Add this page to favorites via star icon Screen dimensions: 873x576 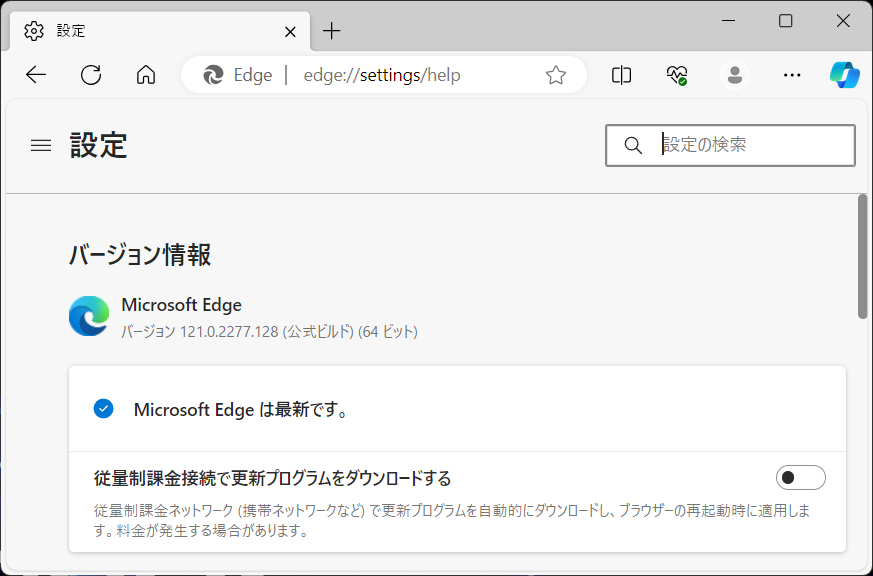pos(555,73)
